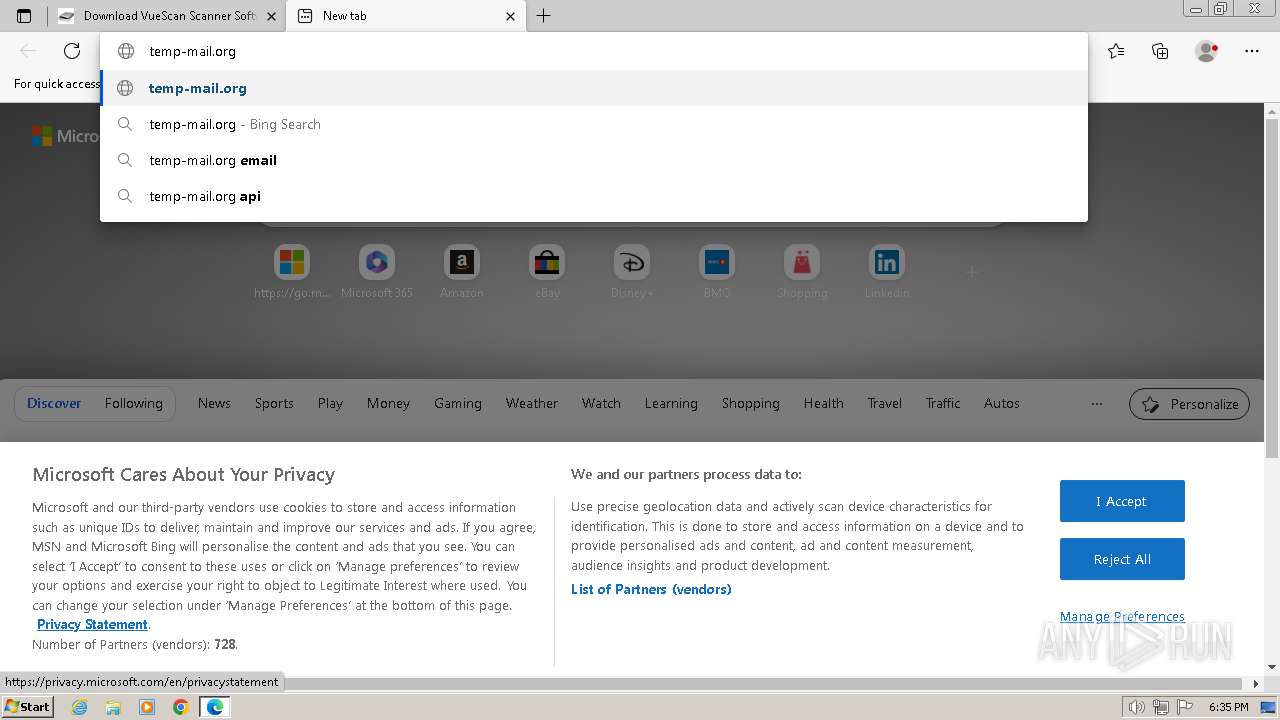1280x720 pixels.
Task: Choose temp-mail.org Bing Search suggestion
Action: (x=594, y=124)
